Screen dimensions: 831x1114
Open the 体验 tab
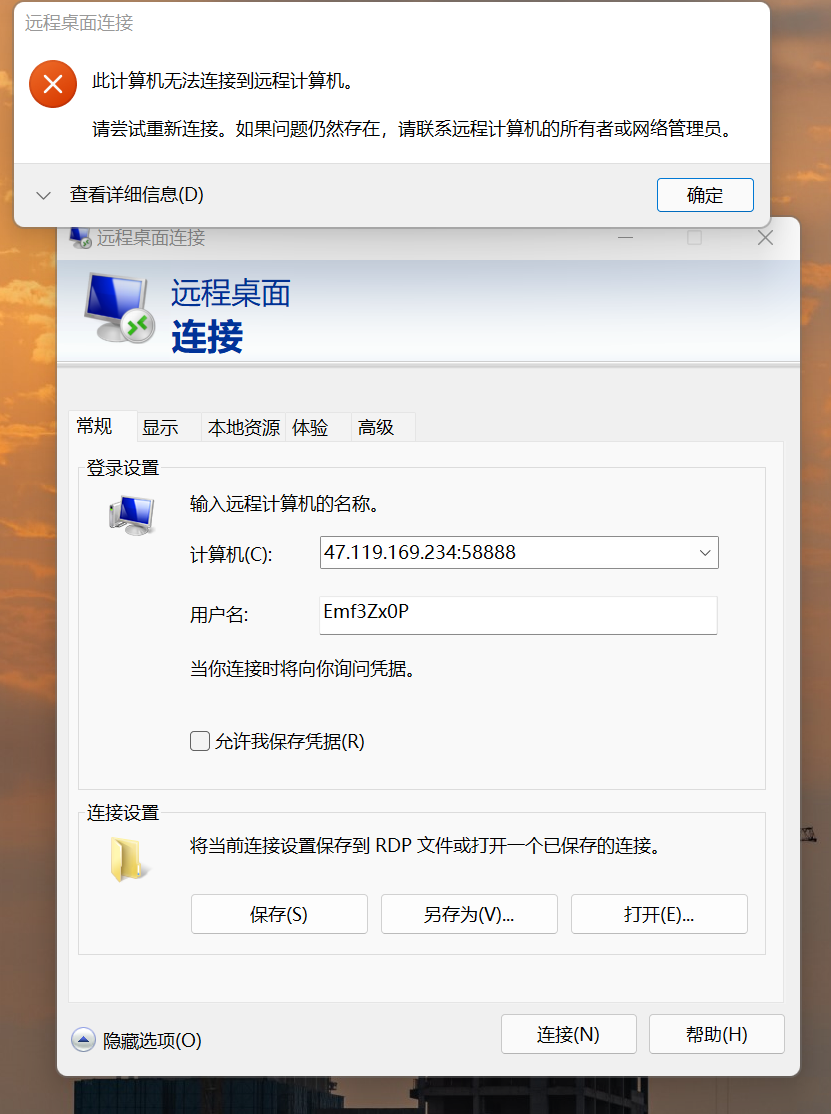point(318,428)
